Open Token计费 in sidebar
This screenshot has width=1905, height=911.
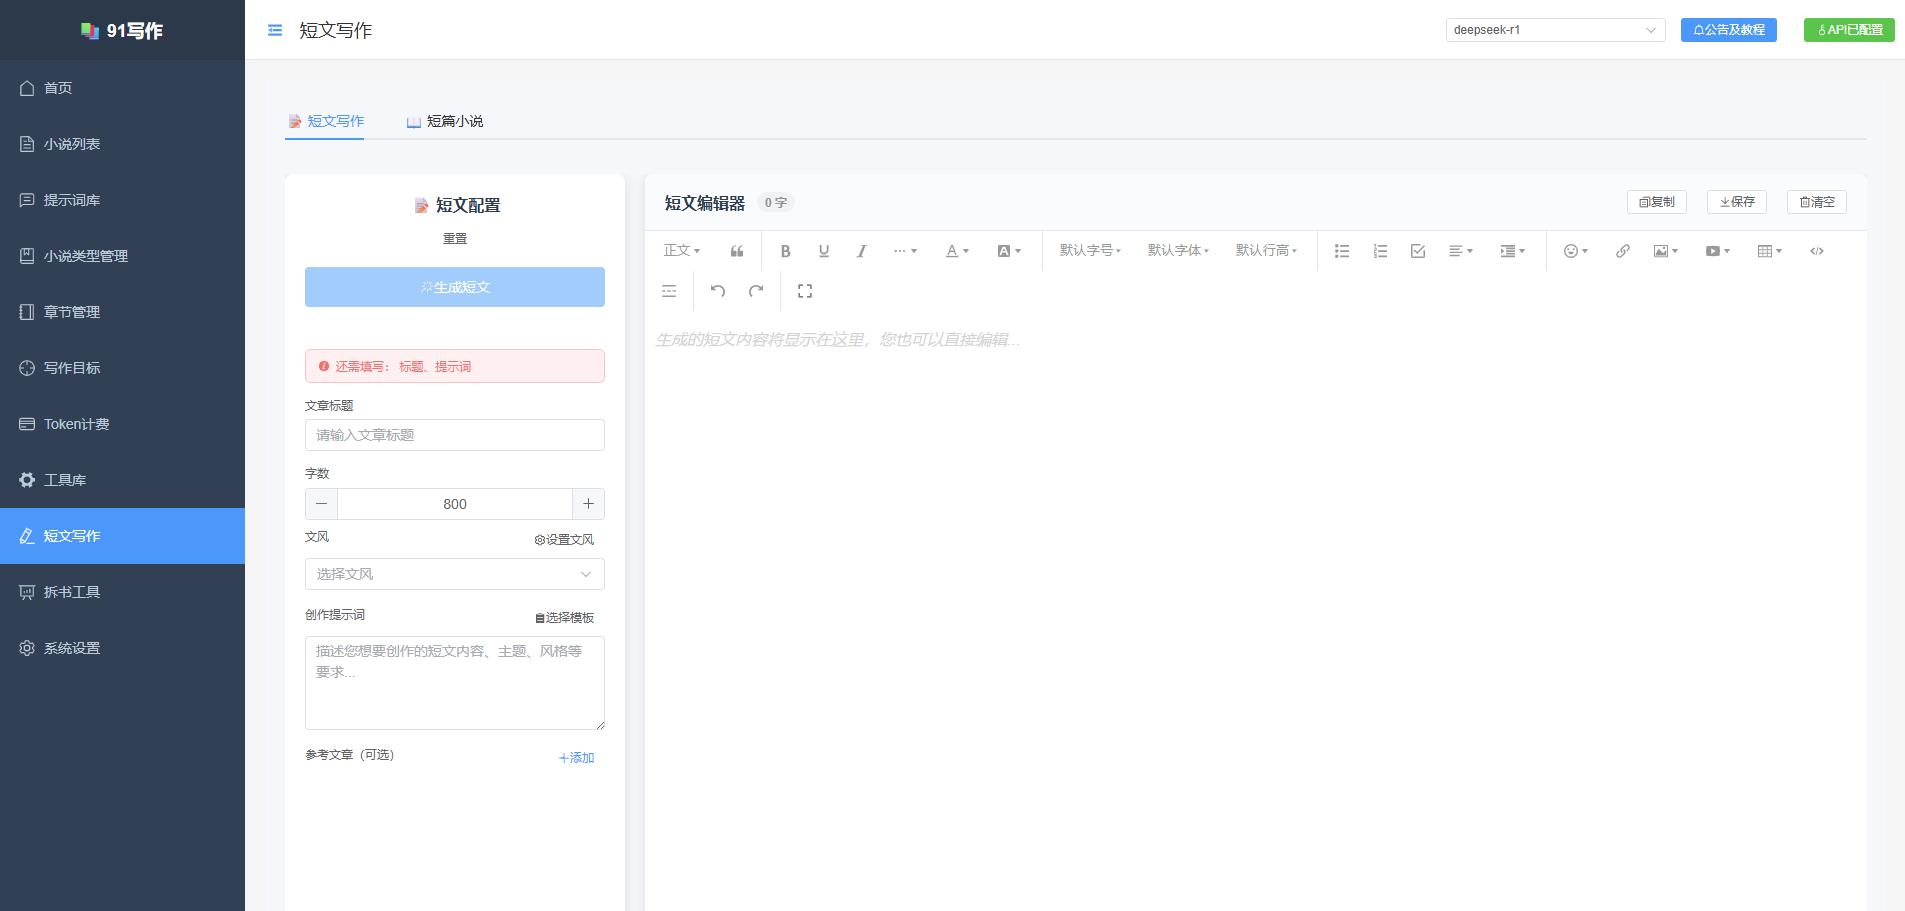(122, 424)
